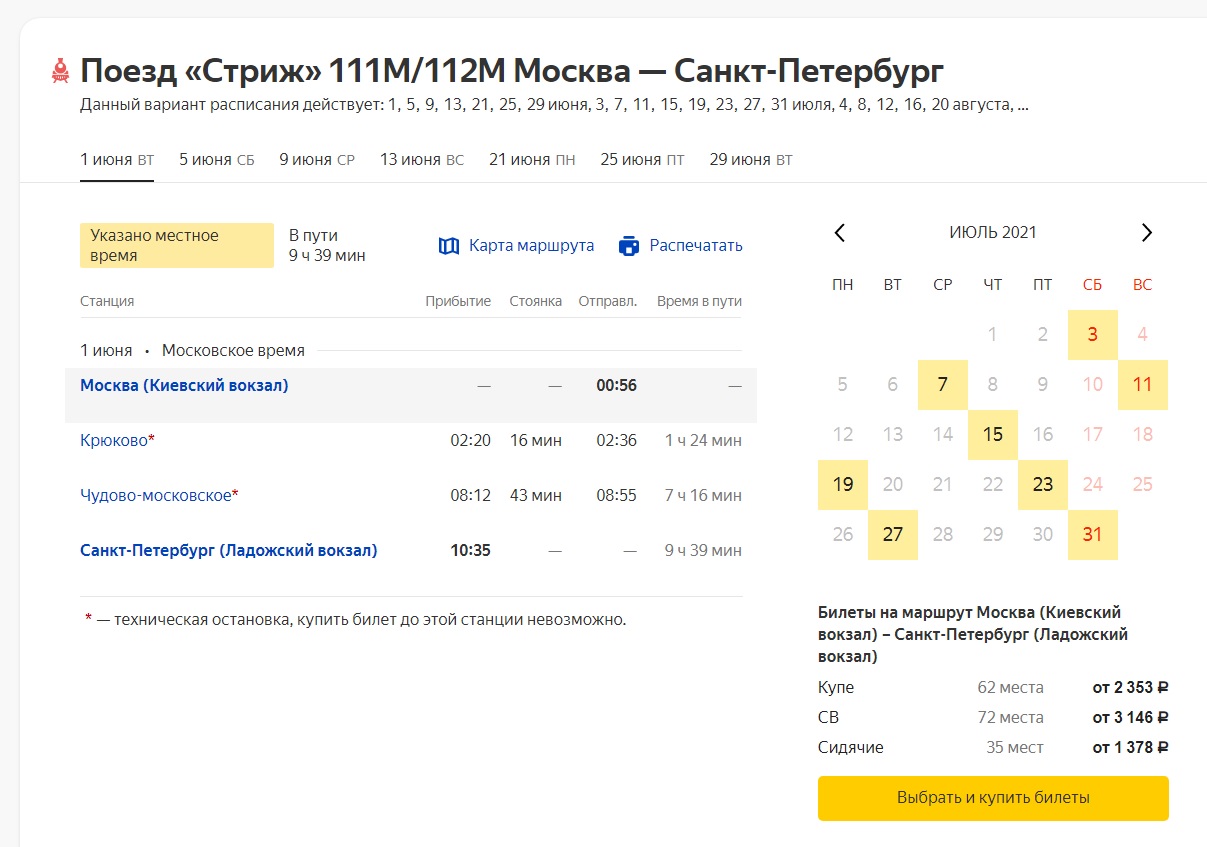
Task: Select the 5 июня date tab
Action: coord(217,160)
